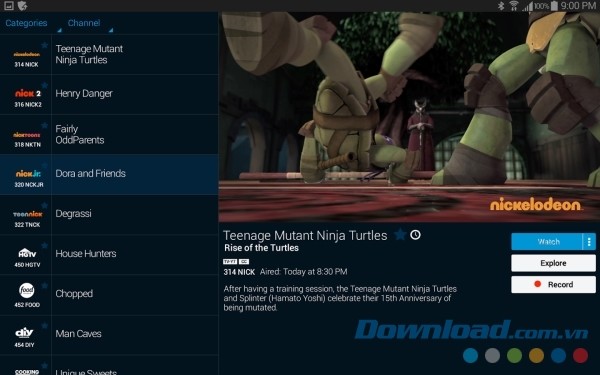The width and height of the screenshot is (600, 375).
Task: Open the Nick 2 316 NICK2 channel logo
Action: [28, 93]
